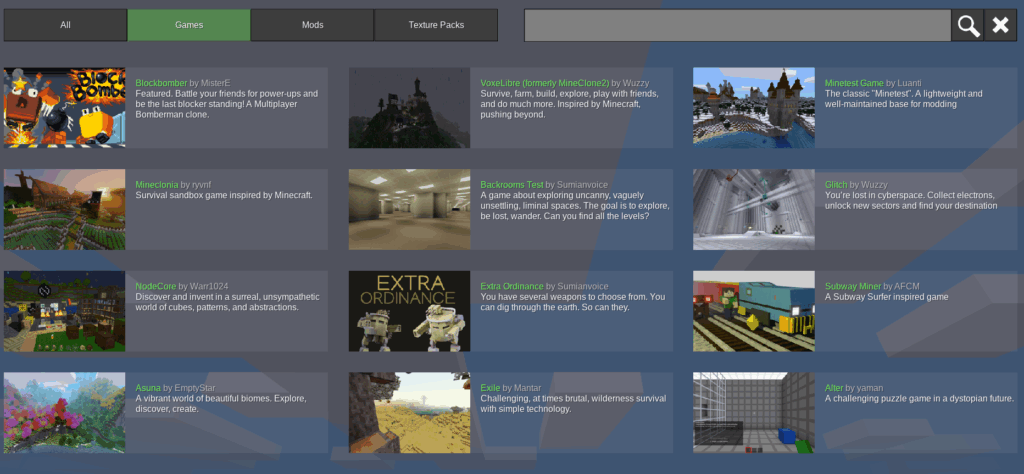Select the Games tab

tap(188, 25)
